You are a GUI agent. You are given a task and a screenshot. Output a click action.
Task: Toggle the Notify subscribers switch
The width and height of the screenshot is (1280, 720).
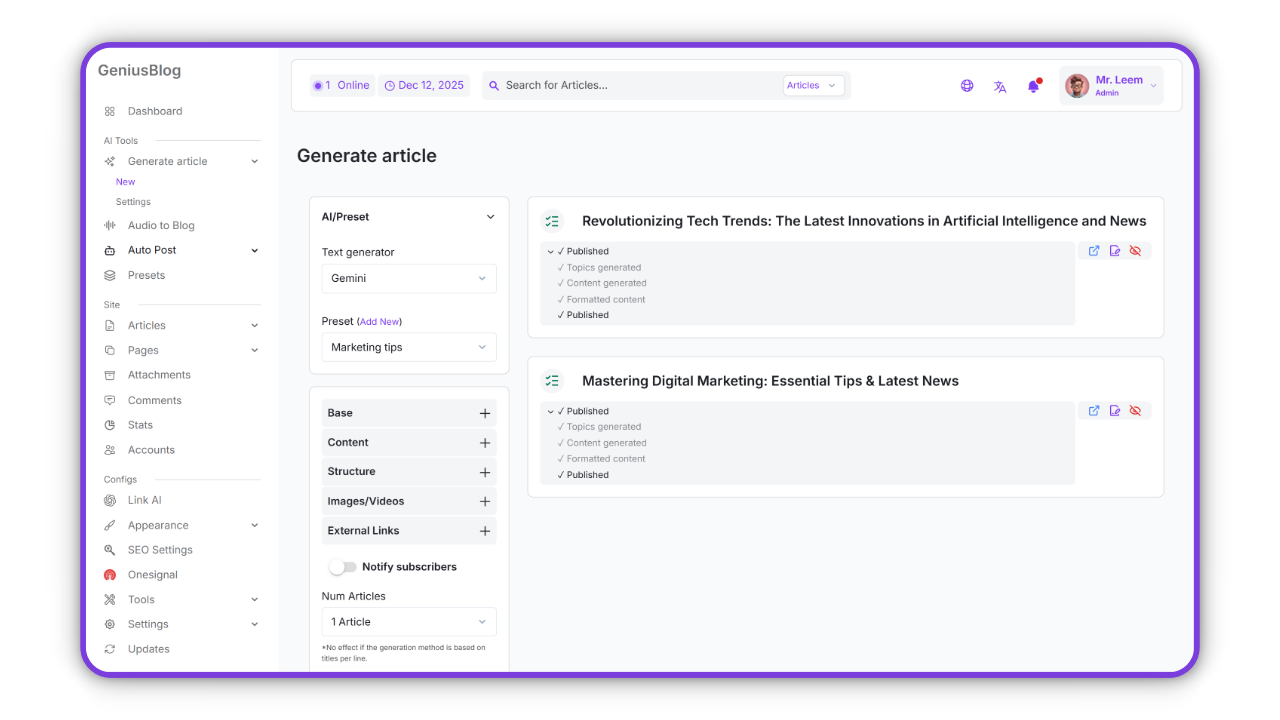pos(343,567)
